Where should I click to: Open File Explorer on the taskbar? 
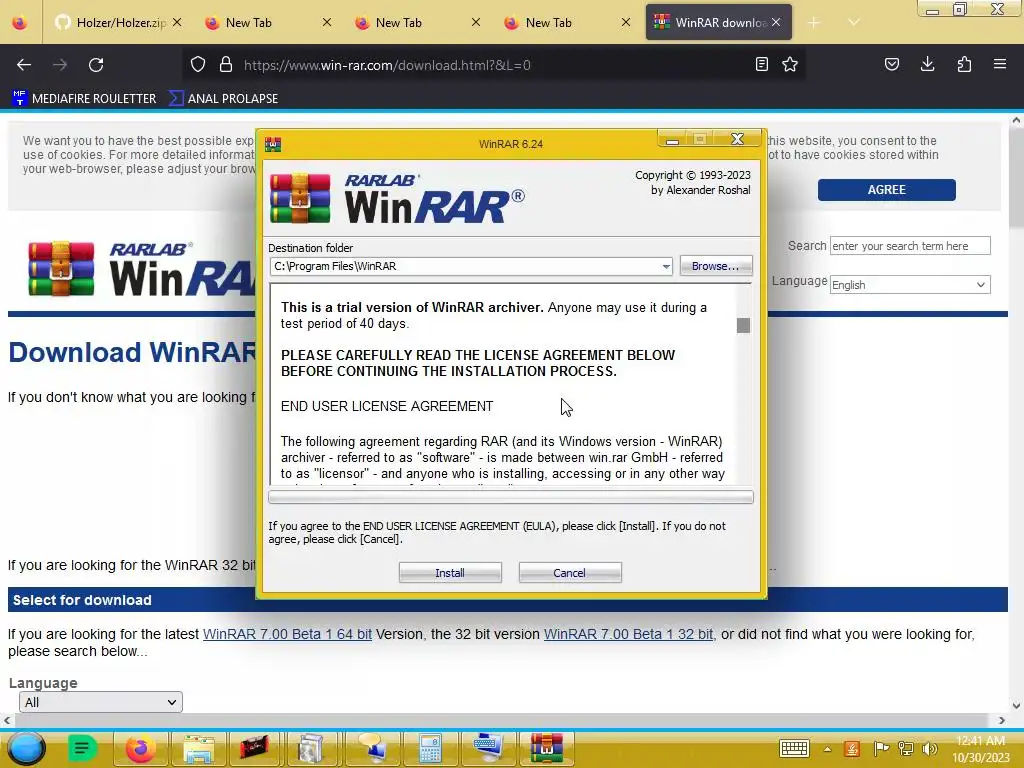click(x=199, y=748)
